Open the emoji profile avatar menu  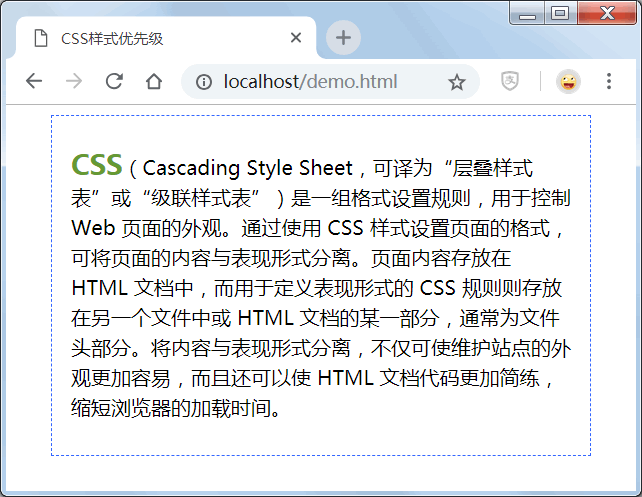(568, 82)
